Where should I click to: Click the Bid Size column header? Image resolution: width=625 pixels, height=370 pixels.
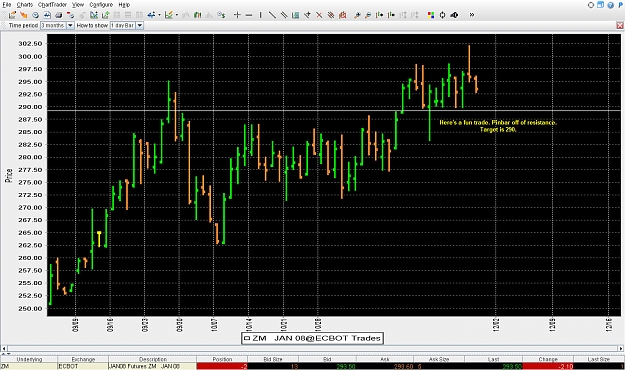click(273, 359)
